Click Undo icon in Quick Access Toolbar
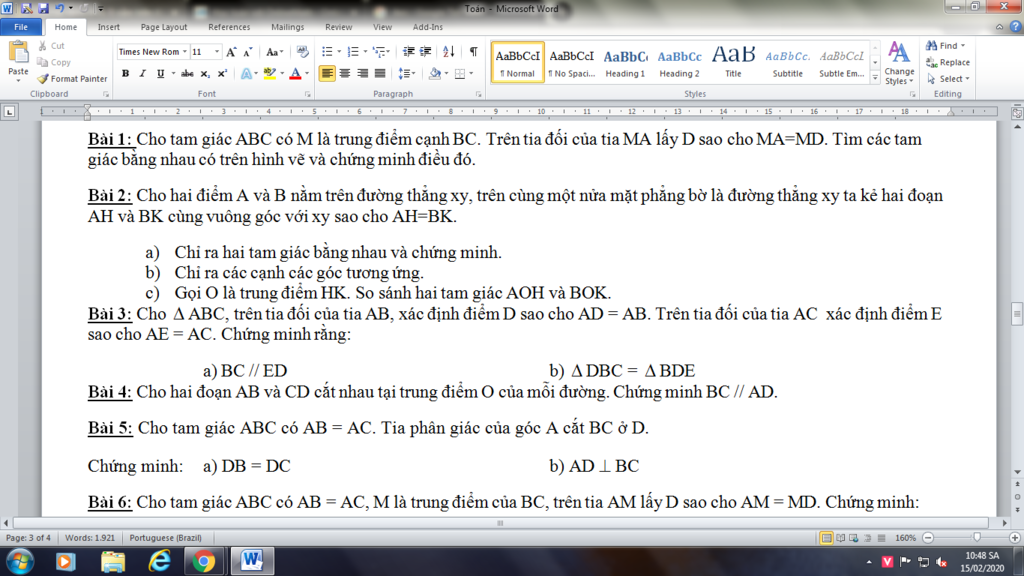Screen dimensions: 1024x576 [59, 8]
